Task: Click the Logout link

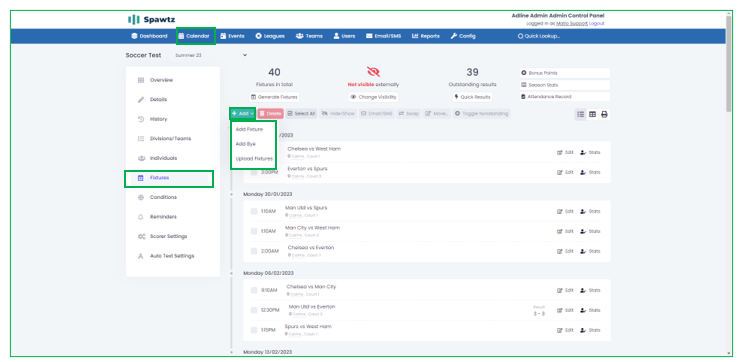Action: click(597, 23)
